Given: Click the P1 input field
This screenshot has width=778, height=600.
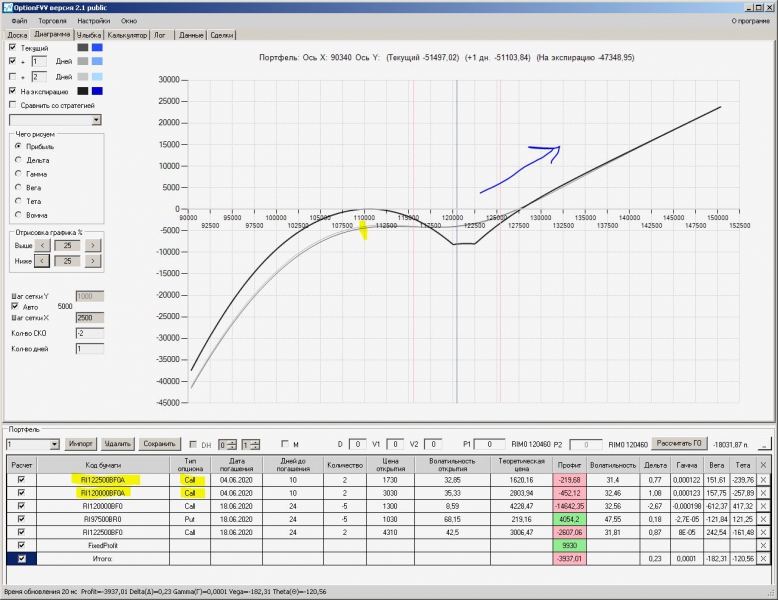Looking at the screenshot, I should pos(489,444).
